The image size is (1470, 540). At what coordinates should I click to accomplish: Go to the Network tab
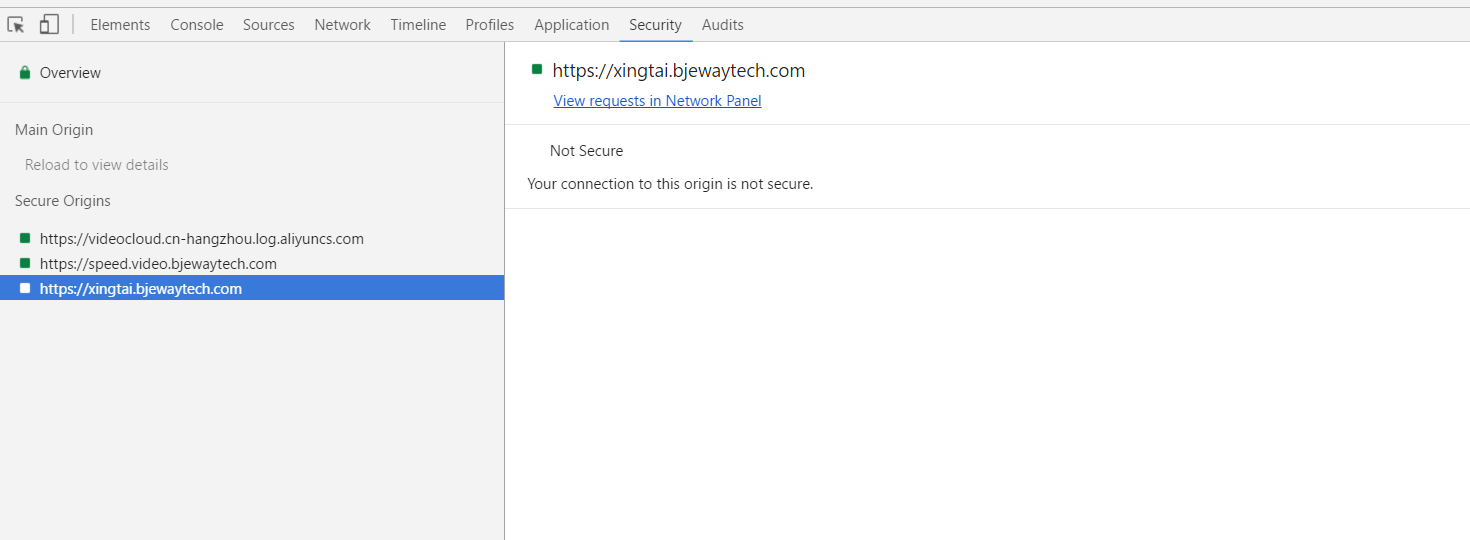[x=343, y=25]
